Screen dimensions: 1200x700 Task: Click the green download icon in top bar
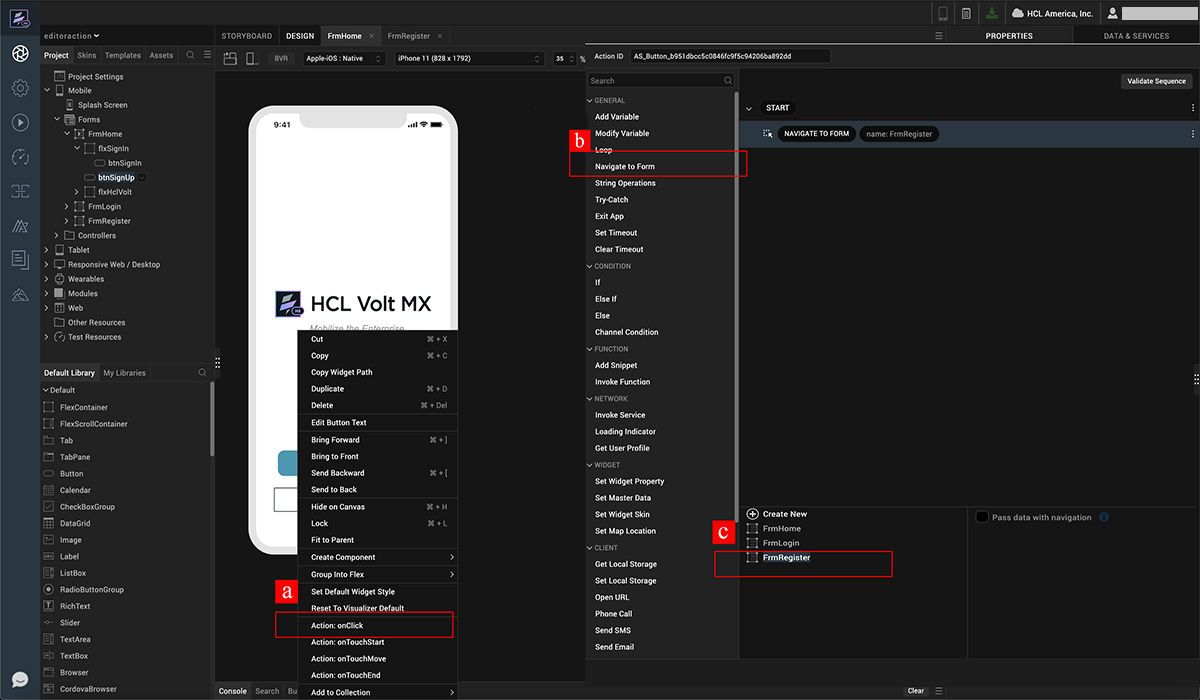[x=991, y=13]
